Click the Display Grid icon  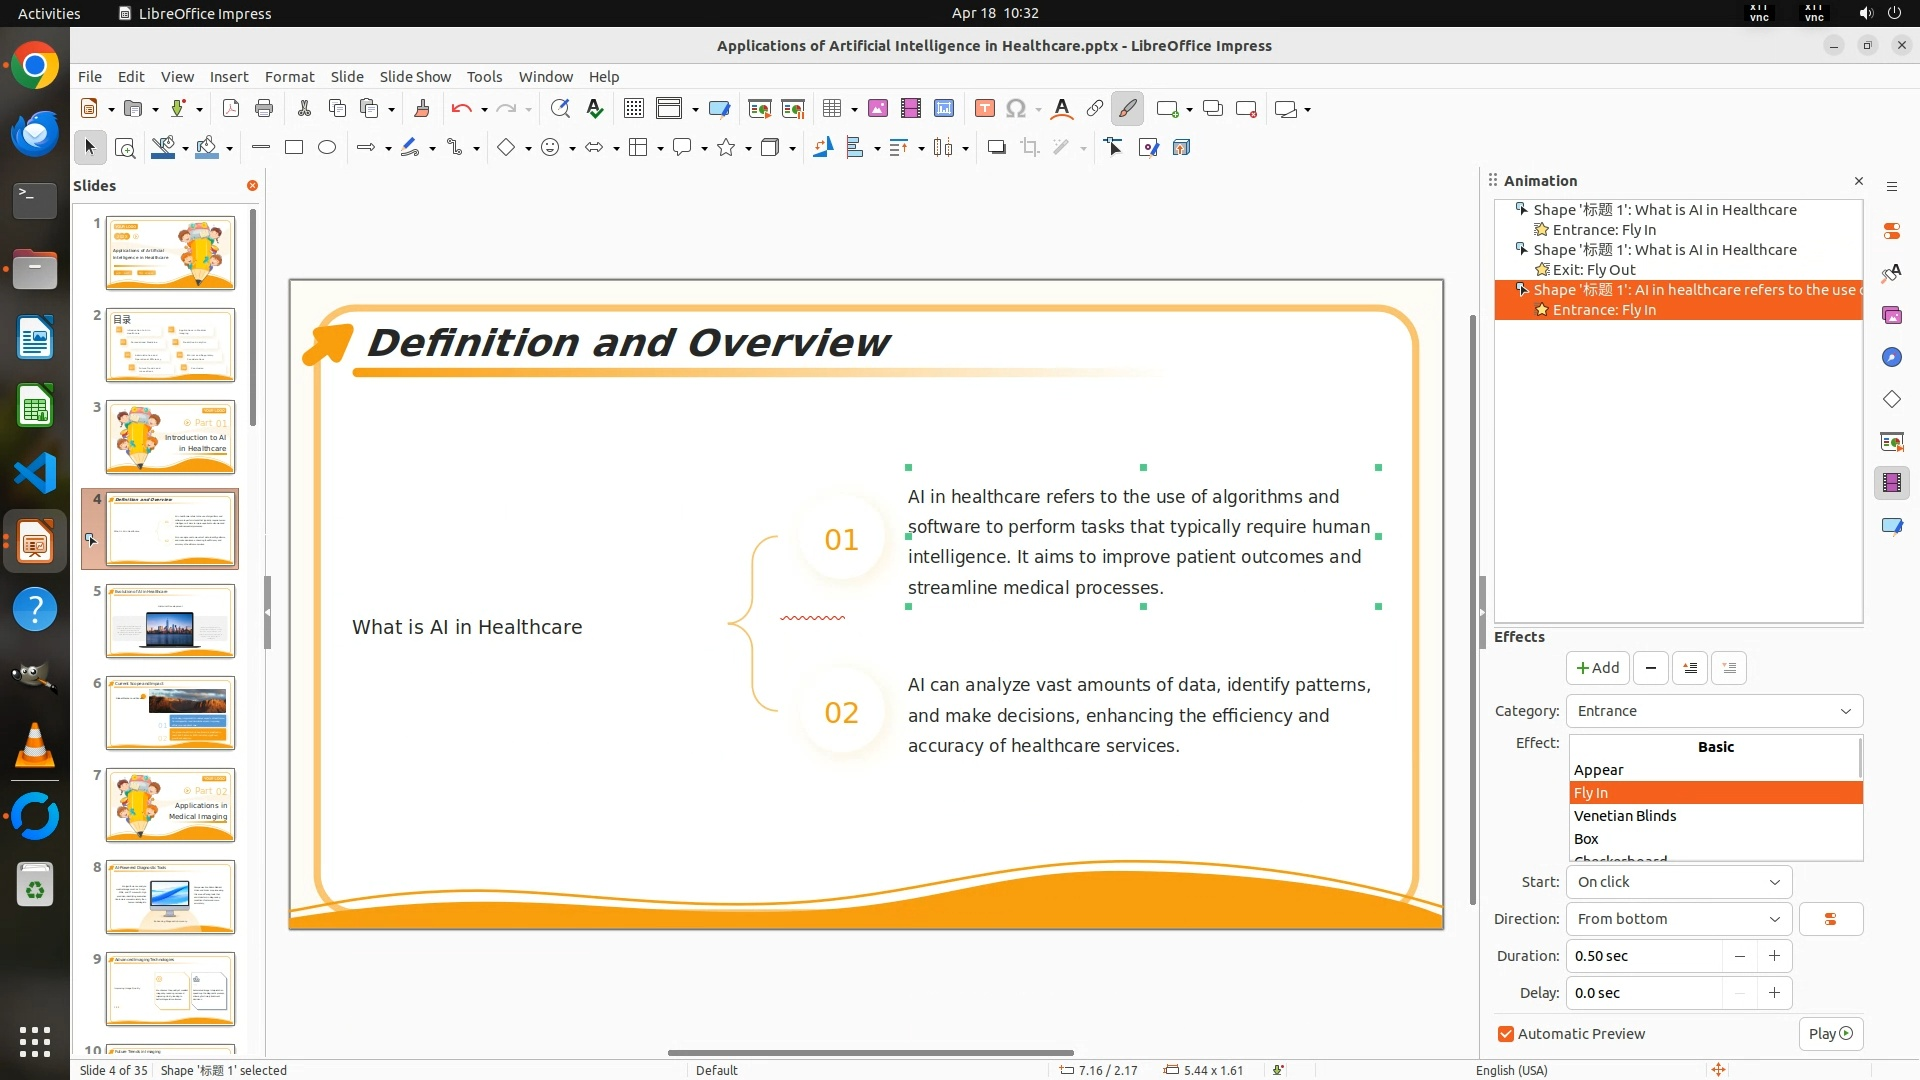pos(634,109)
